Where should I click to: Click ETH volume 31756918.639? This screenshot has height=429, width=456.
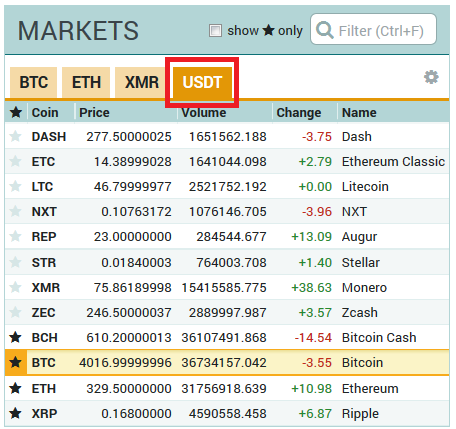(x=224, y=389)
